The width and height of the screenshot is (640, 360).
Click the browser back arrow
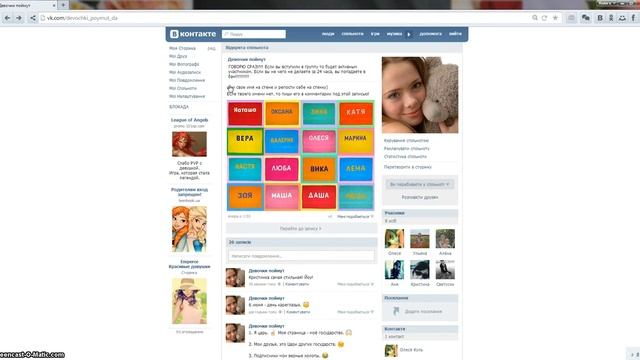point(7,18)
